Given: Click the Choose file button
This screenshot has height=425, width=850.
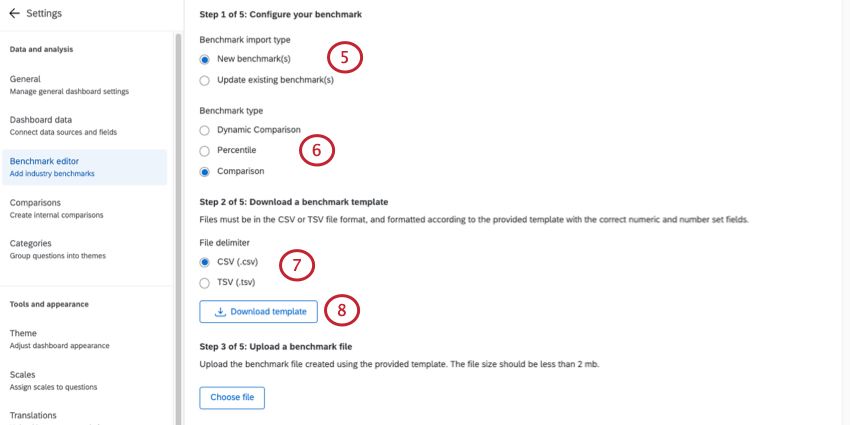Looking at the screenshot, I should click(x=232, y=398).
